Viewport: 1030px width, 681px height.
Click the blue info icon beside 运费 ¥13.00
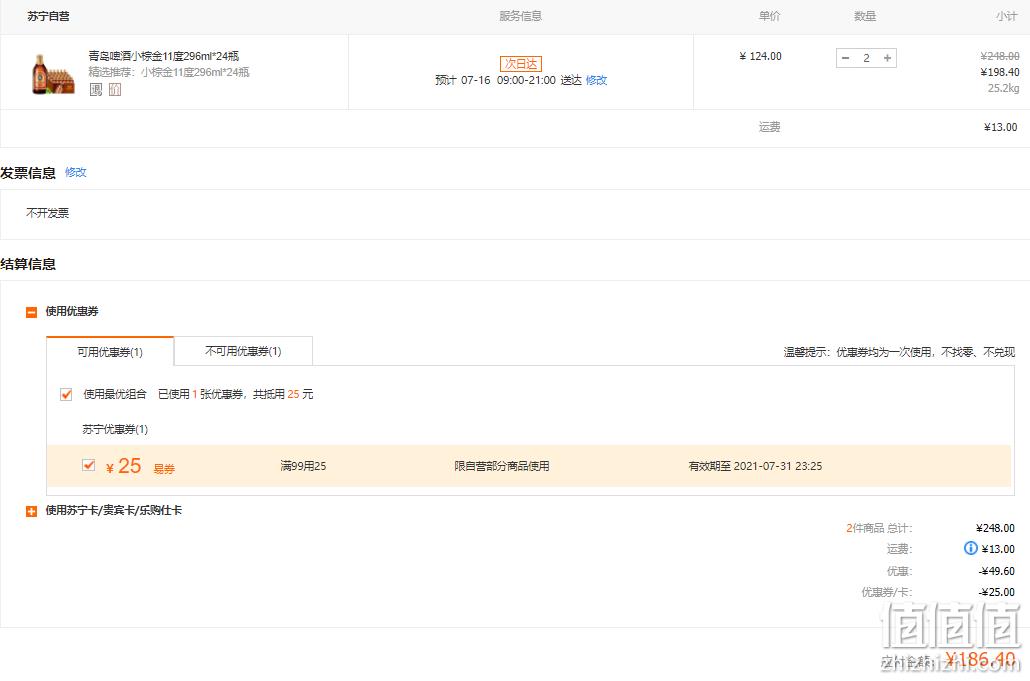970,548
